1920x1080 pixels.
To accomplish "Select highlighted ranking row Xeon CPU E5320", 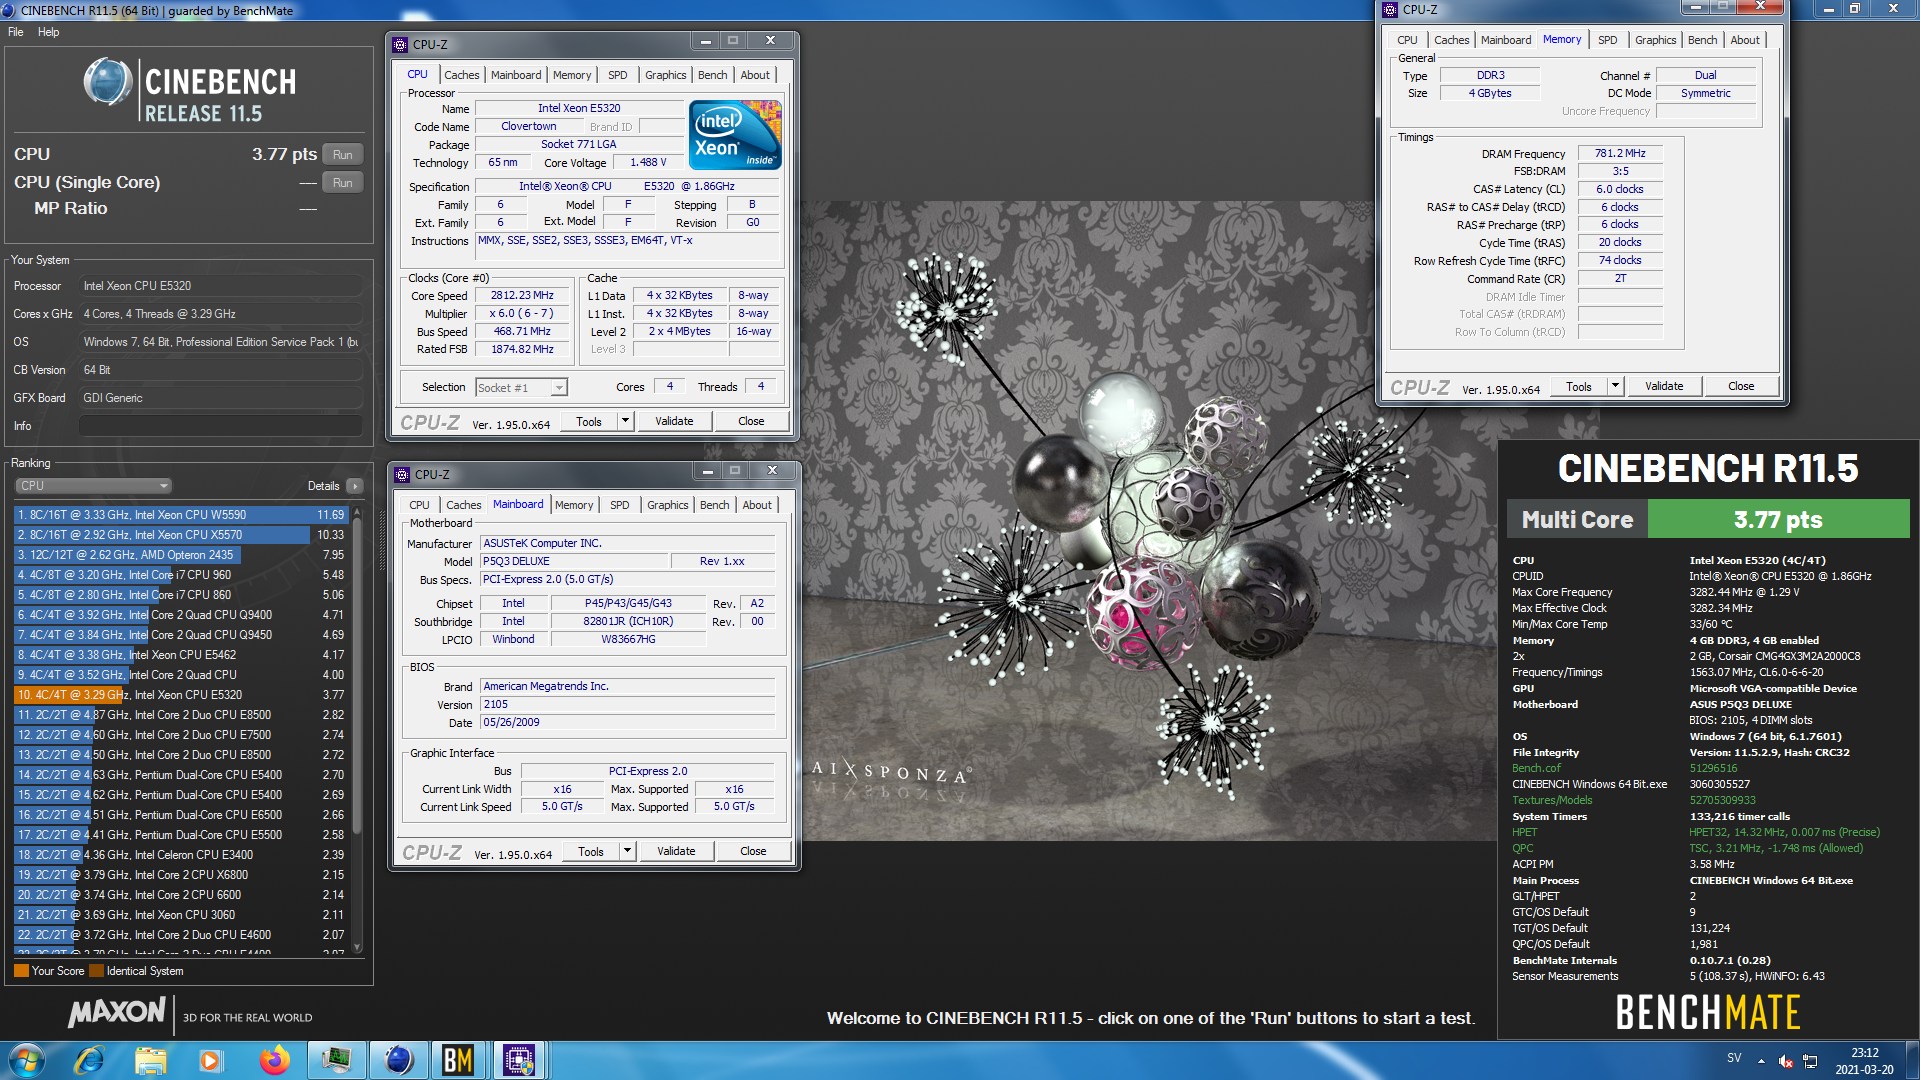I will pyautogui.click(x=181, y=695).
